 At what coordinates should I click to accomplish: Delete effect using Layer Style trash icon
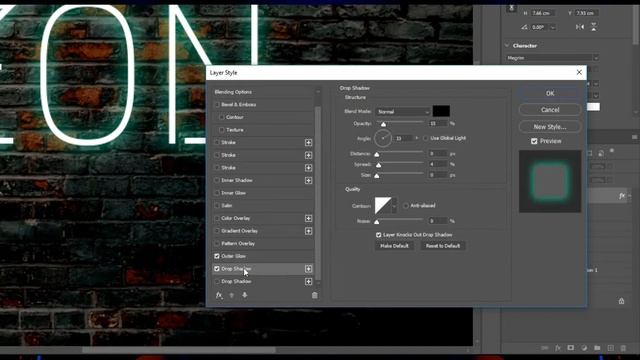[314, 295]
